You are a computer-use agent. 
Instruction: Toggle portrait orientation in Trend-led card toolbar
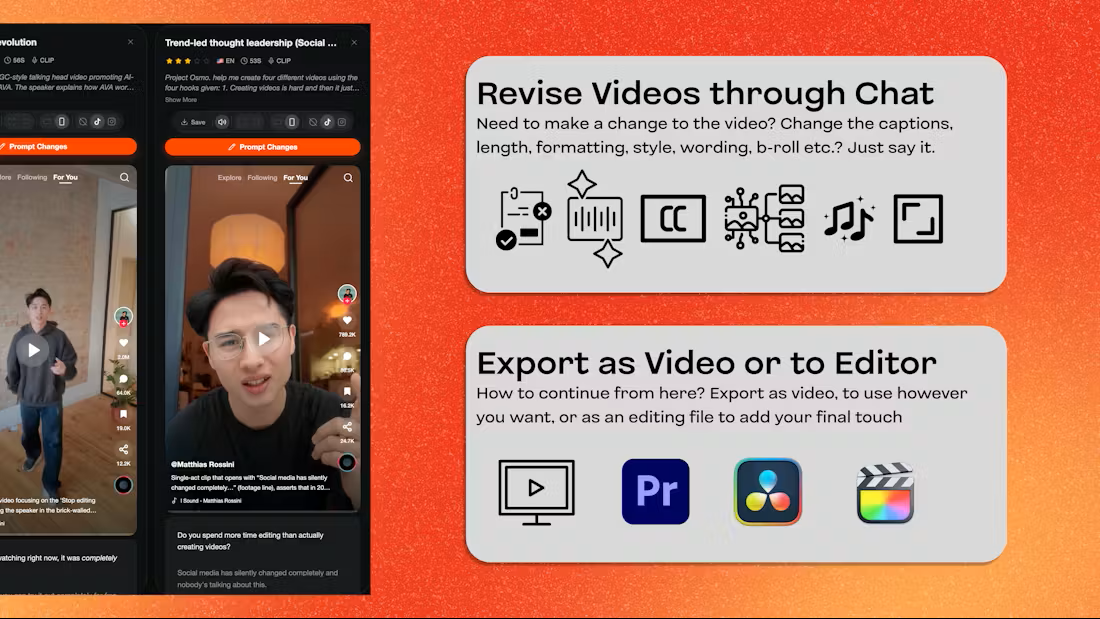pos(292,122)
